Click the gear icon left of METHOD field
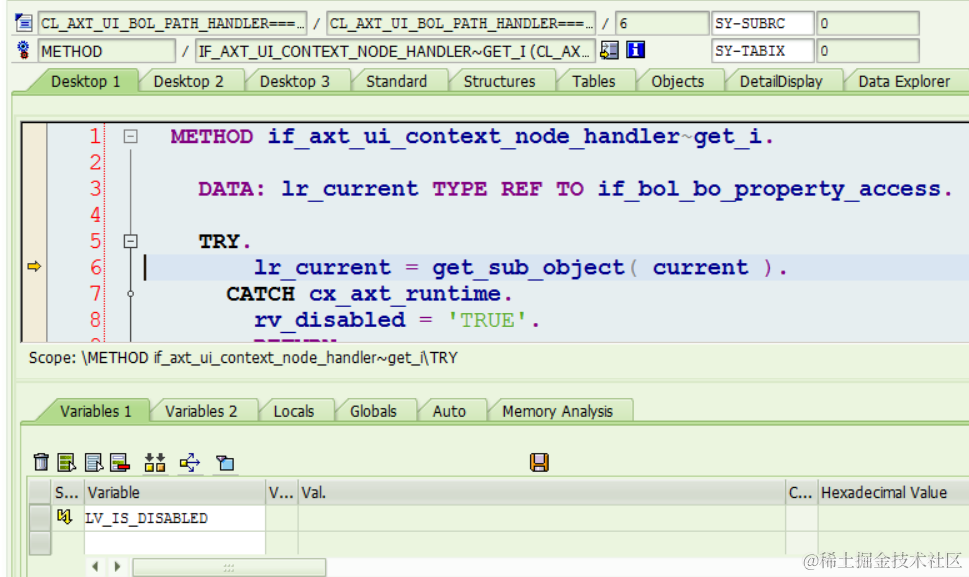The image size is (969, 577). (x=23, y=50)
